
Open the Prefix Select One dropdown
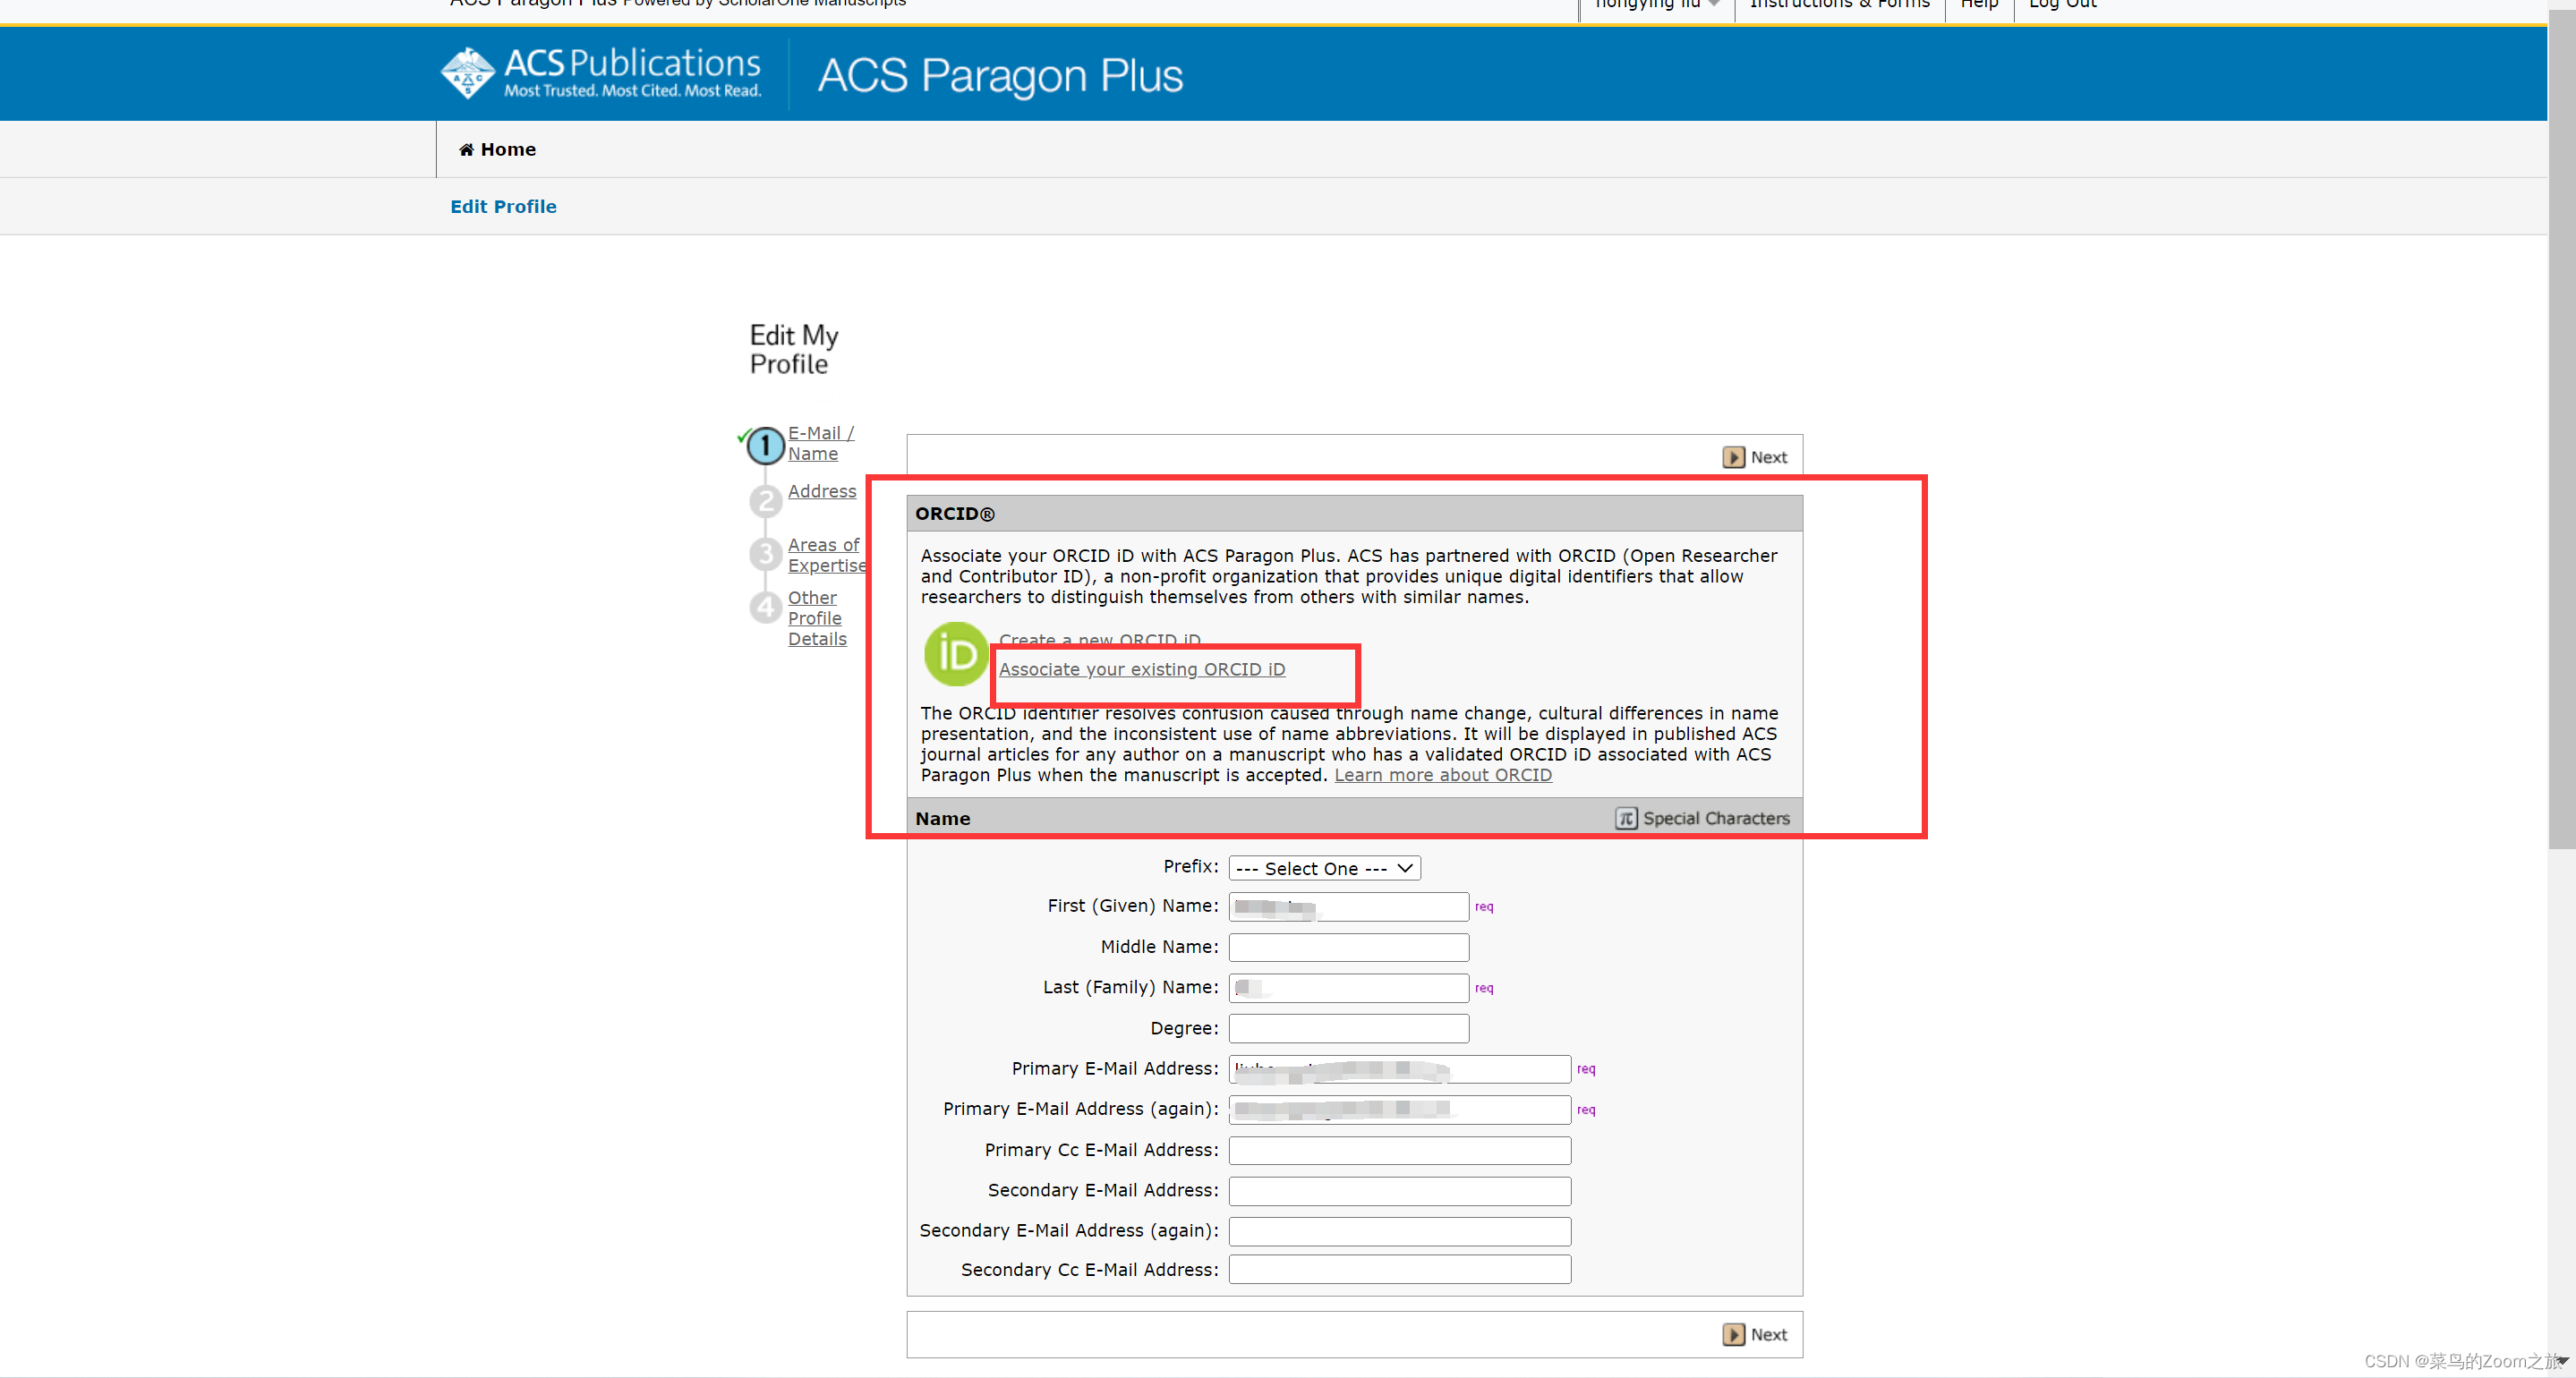pyautogui.click(x=1324, y=868)
